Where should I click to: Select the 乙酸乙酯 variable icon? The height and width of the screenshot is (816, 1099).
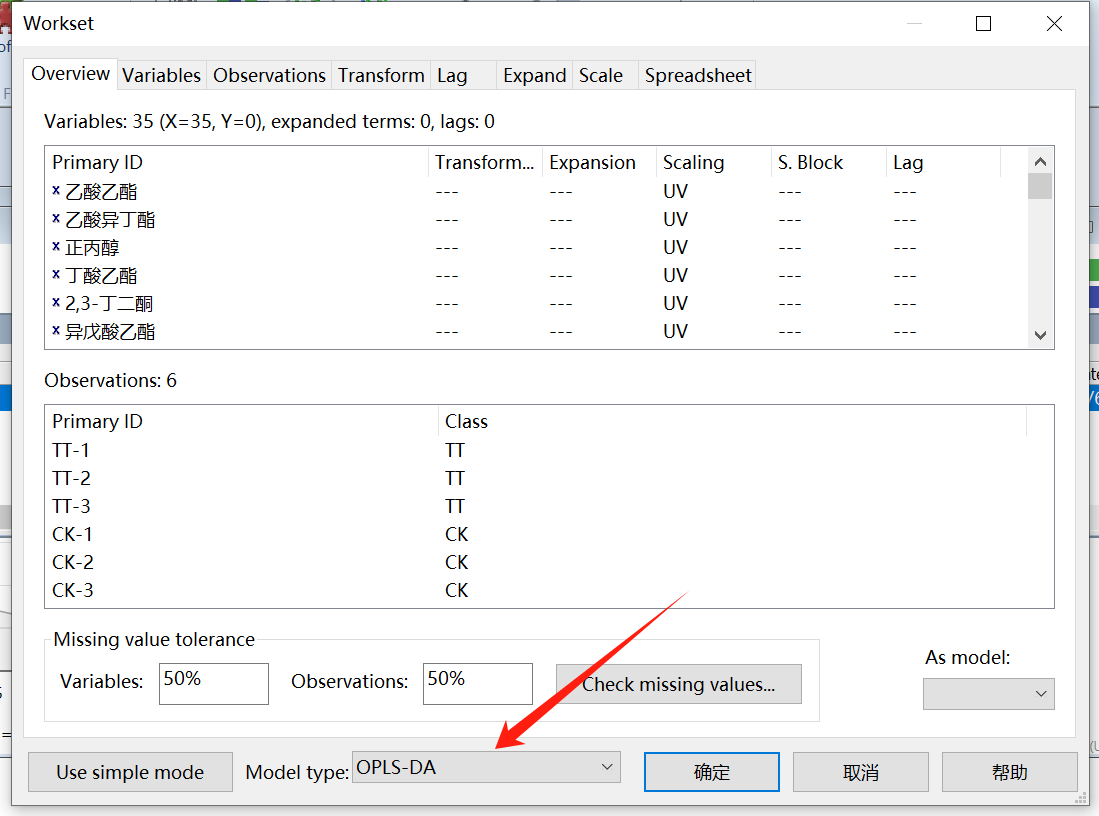click(x=56, y=190)
